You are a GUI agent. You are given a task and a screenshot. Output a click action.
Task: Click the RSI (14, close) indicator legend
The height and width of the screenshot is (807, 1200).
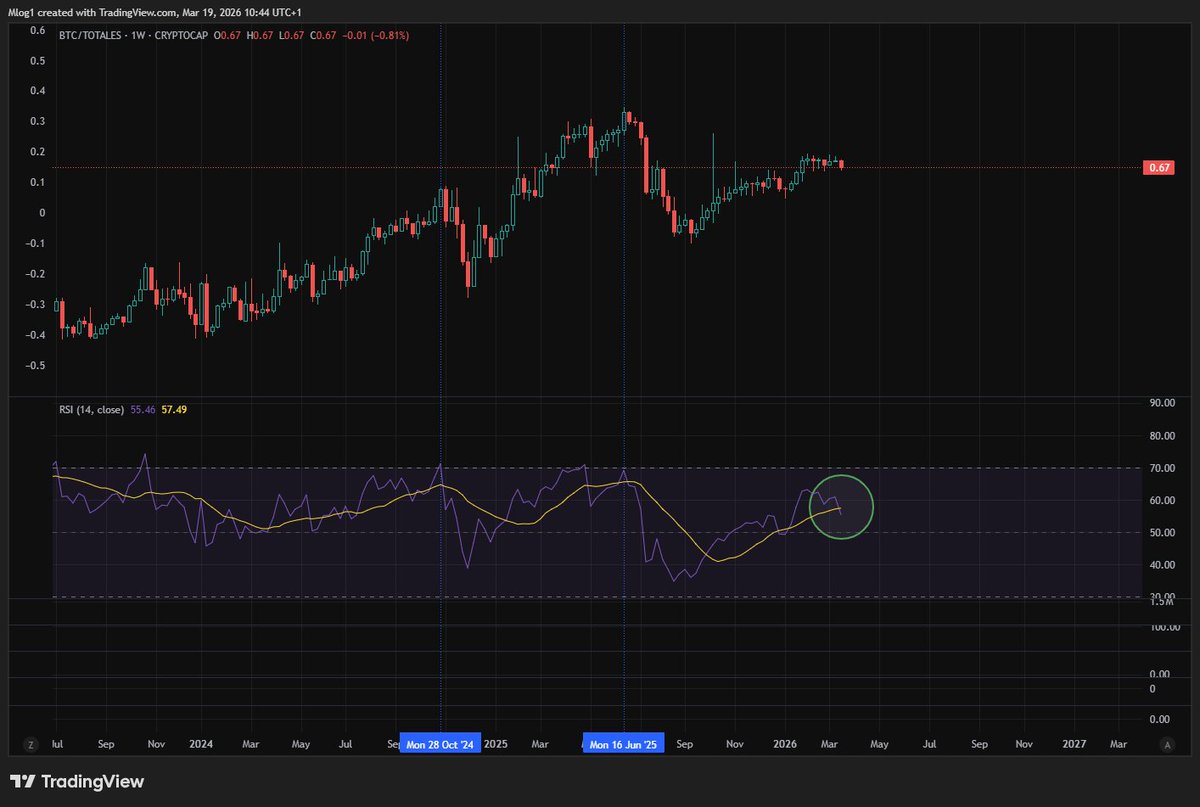(x=90, y=410)
